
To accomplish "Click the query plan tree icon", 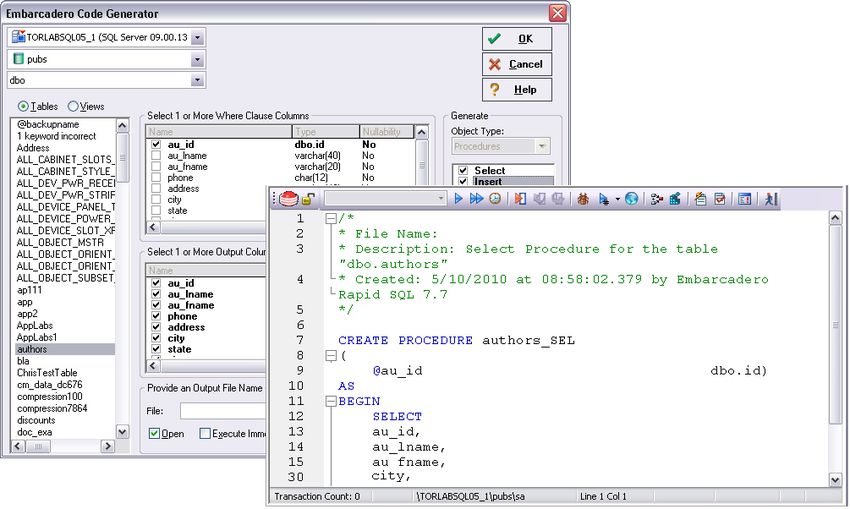I will [x=656, y=199].
